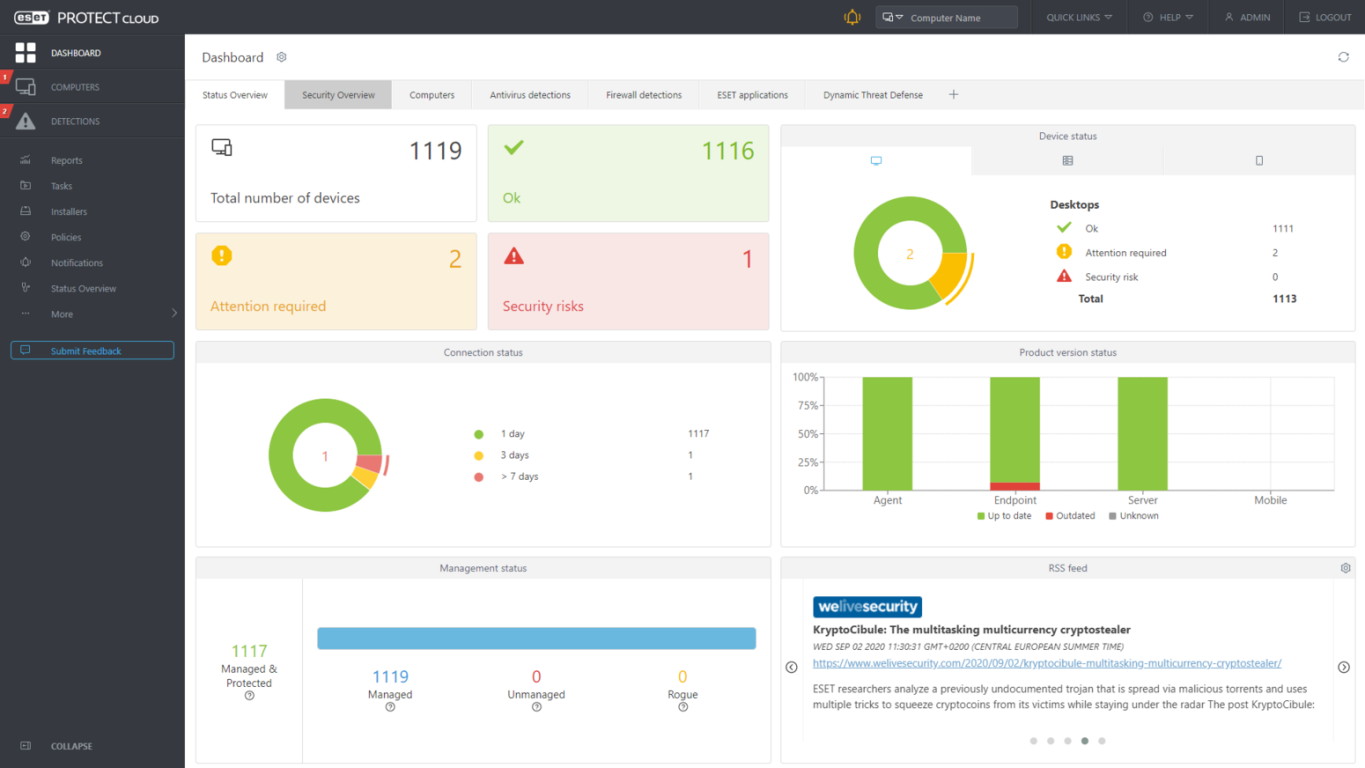This screenshot has height=768, width=1365.
Task: Open Detections warning icon in sidebar
Action: (x=26, y=122)
